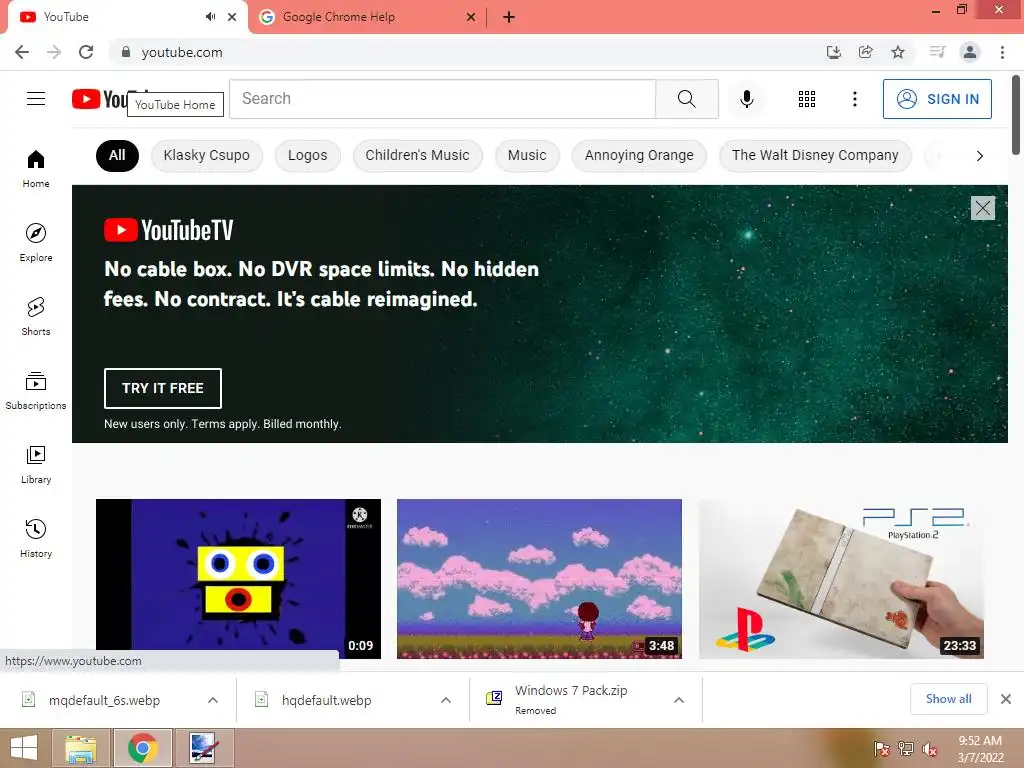Image resolution: width=1024 pixels, height=768 pixels.
Task: Expand options for Windows 7 Pack.zip download
Action: point(679,700)
